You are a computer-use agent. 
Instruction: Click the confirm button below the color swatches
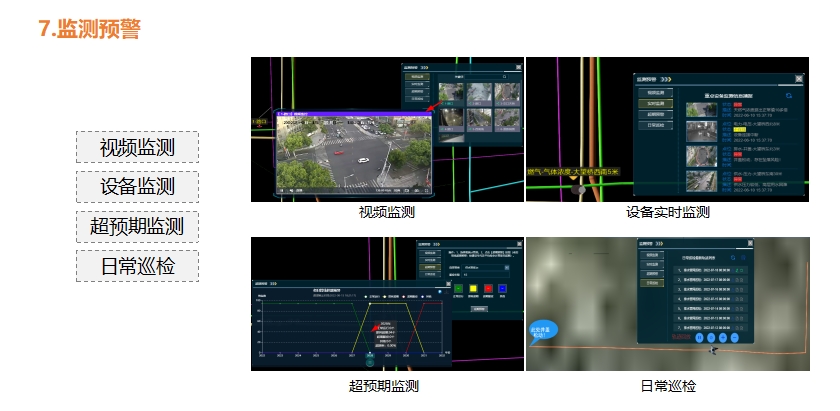pyautogui.click(x=479, y=309)
